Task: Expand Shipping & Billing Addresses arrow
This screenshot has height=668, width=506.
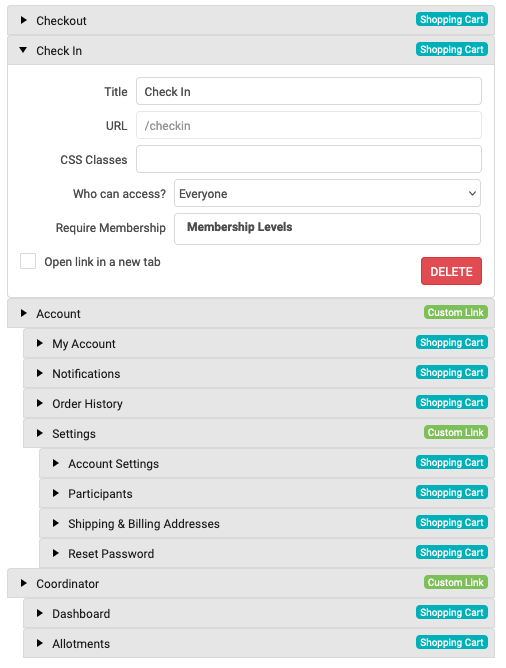Action: click(56, 523)
